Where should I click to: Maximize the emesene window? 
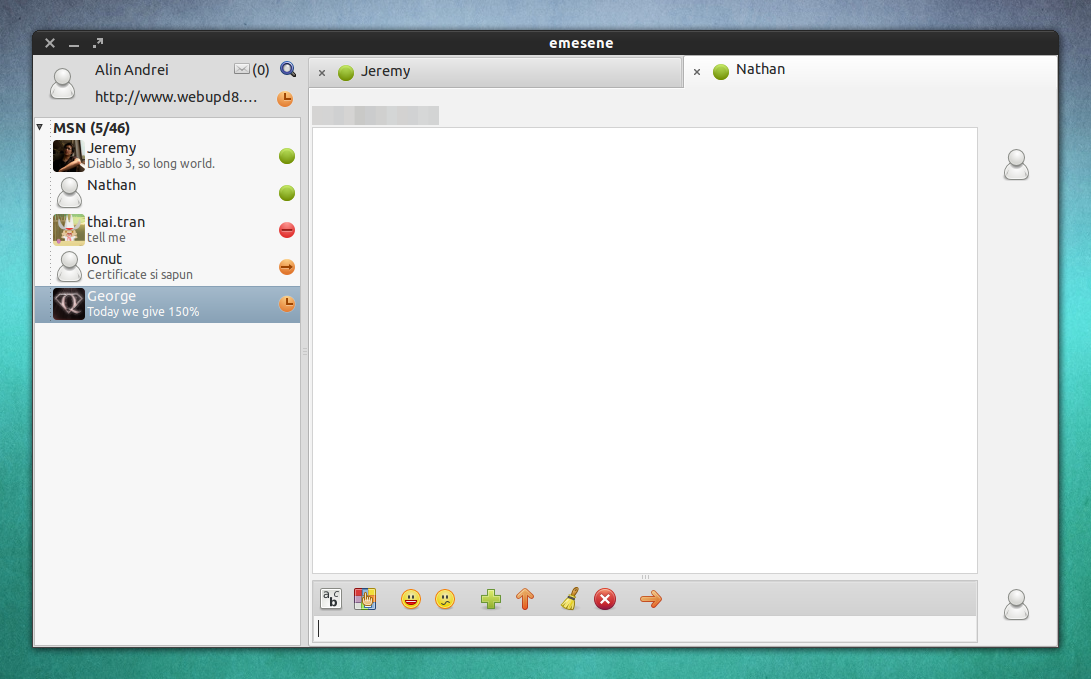98,43
